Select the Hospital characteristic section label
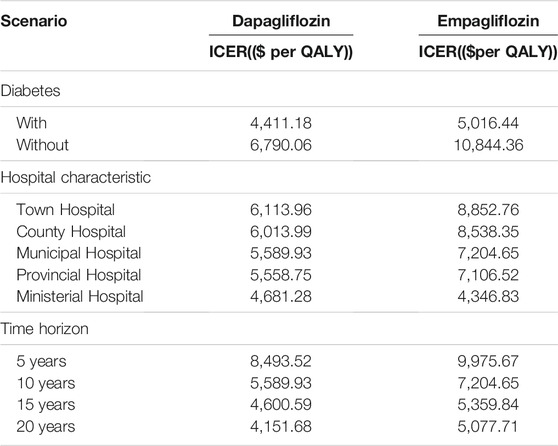 click(x=75, y=177)
